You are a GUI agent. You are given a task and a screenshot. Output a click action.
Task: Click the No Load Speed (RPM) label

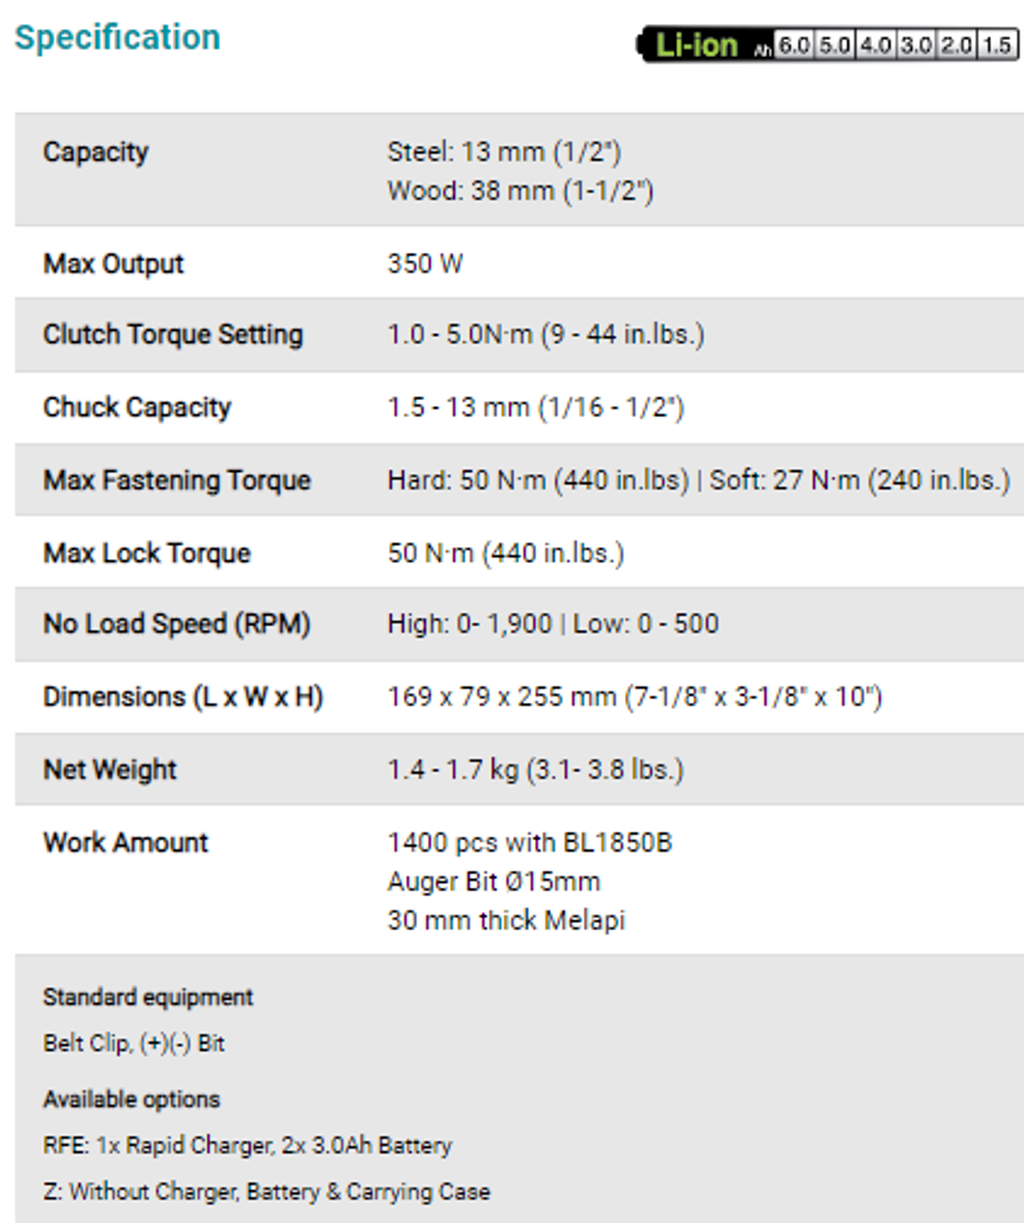[x=177, y=624]
